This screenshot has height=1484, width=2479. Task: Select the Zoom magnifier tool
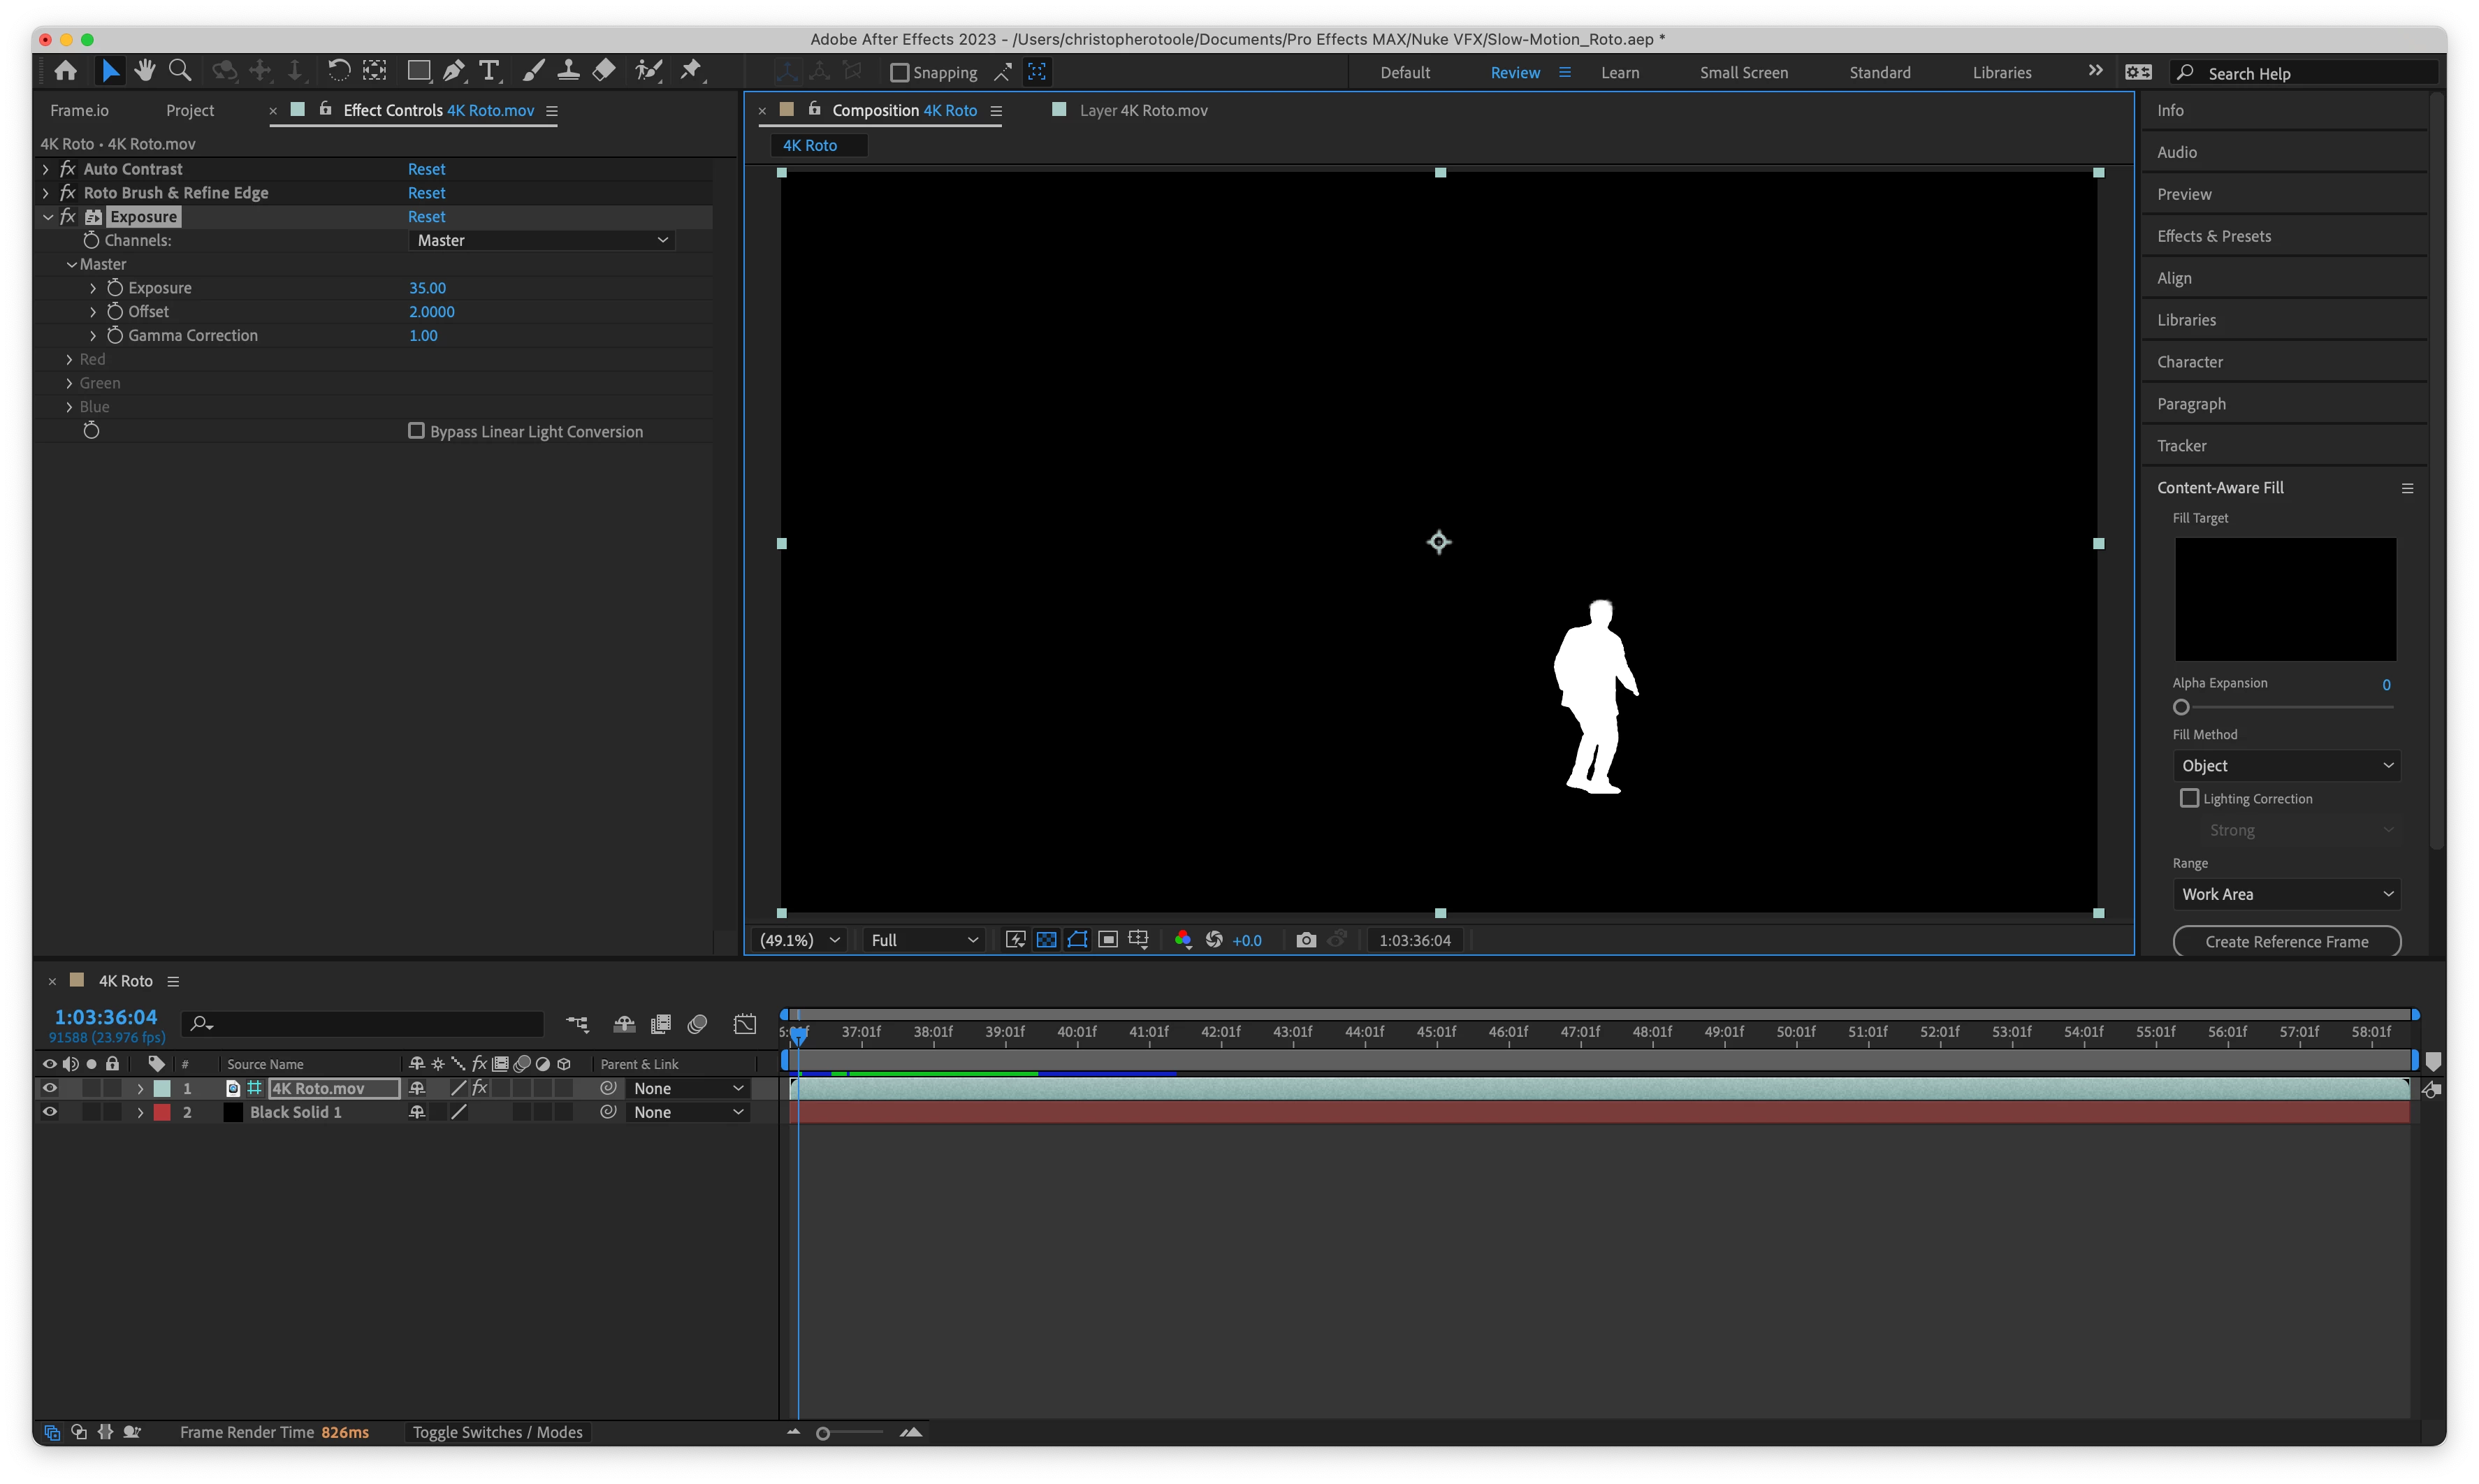[180, 71]
